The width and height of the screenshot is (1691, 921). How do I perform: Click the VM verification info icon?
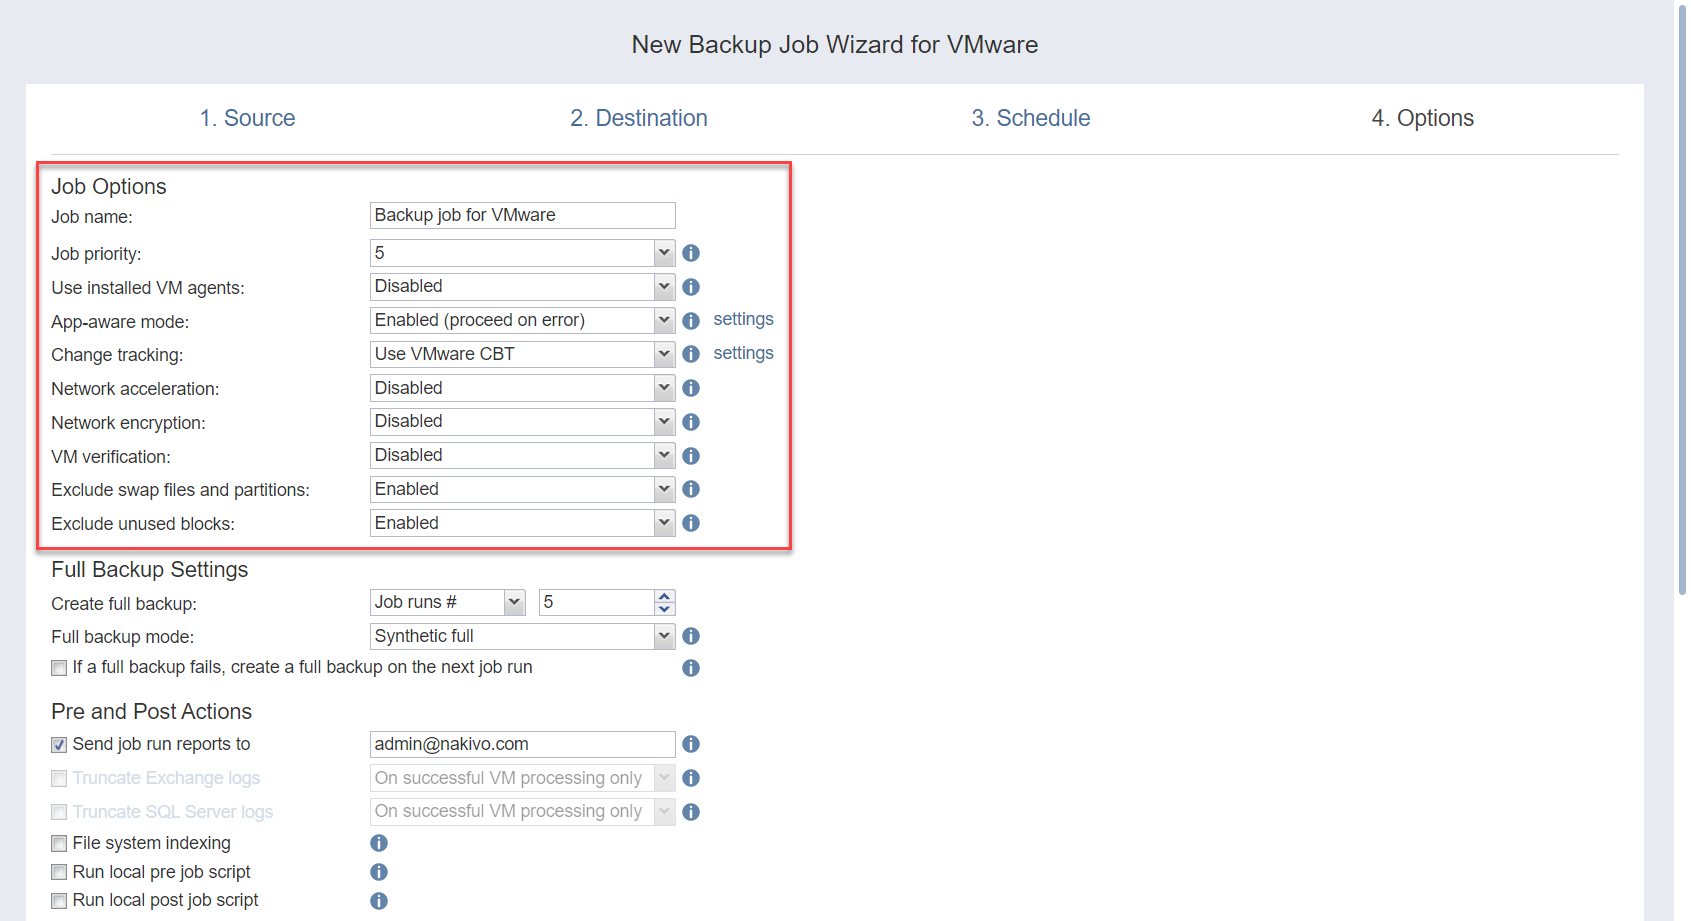[x=690, y=457]
